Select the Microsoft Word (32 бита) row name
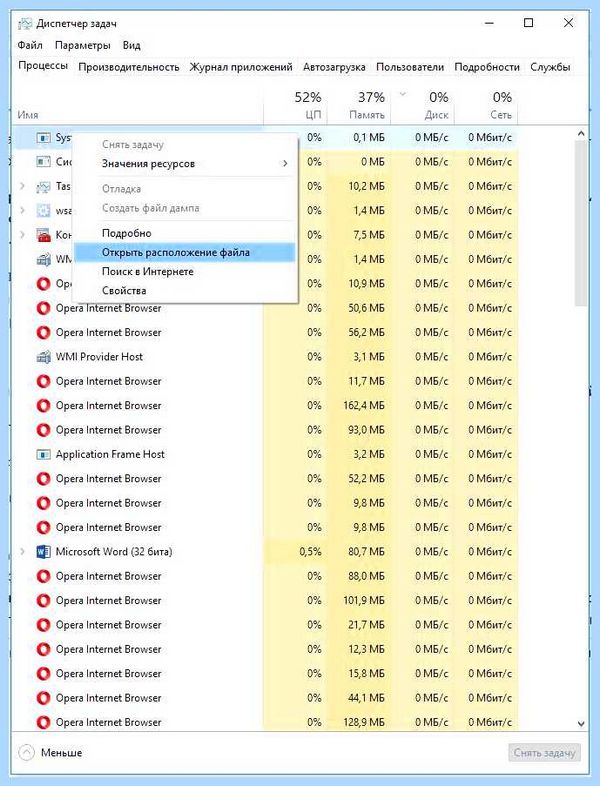The width and height of the screenshot is (600, 786). (x=114, y=552)
